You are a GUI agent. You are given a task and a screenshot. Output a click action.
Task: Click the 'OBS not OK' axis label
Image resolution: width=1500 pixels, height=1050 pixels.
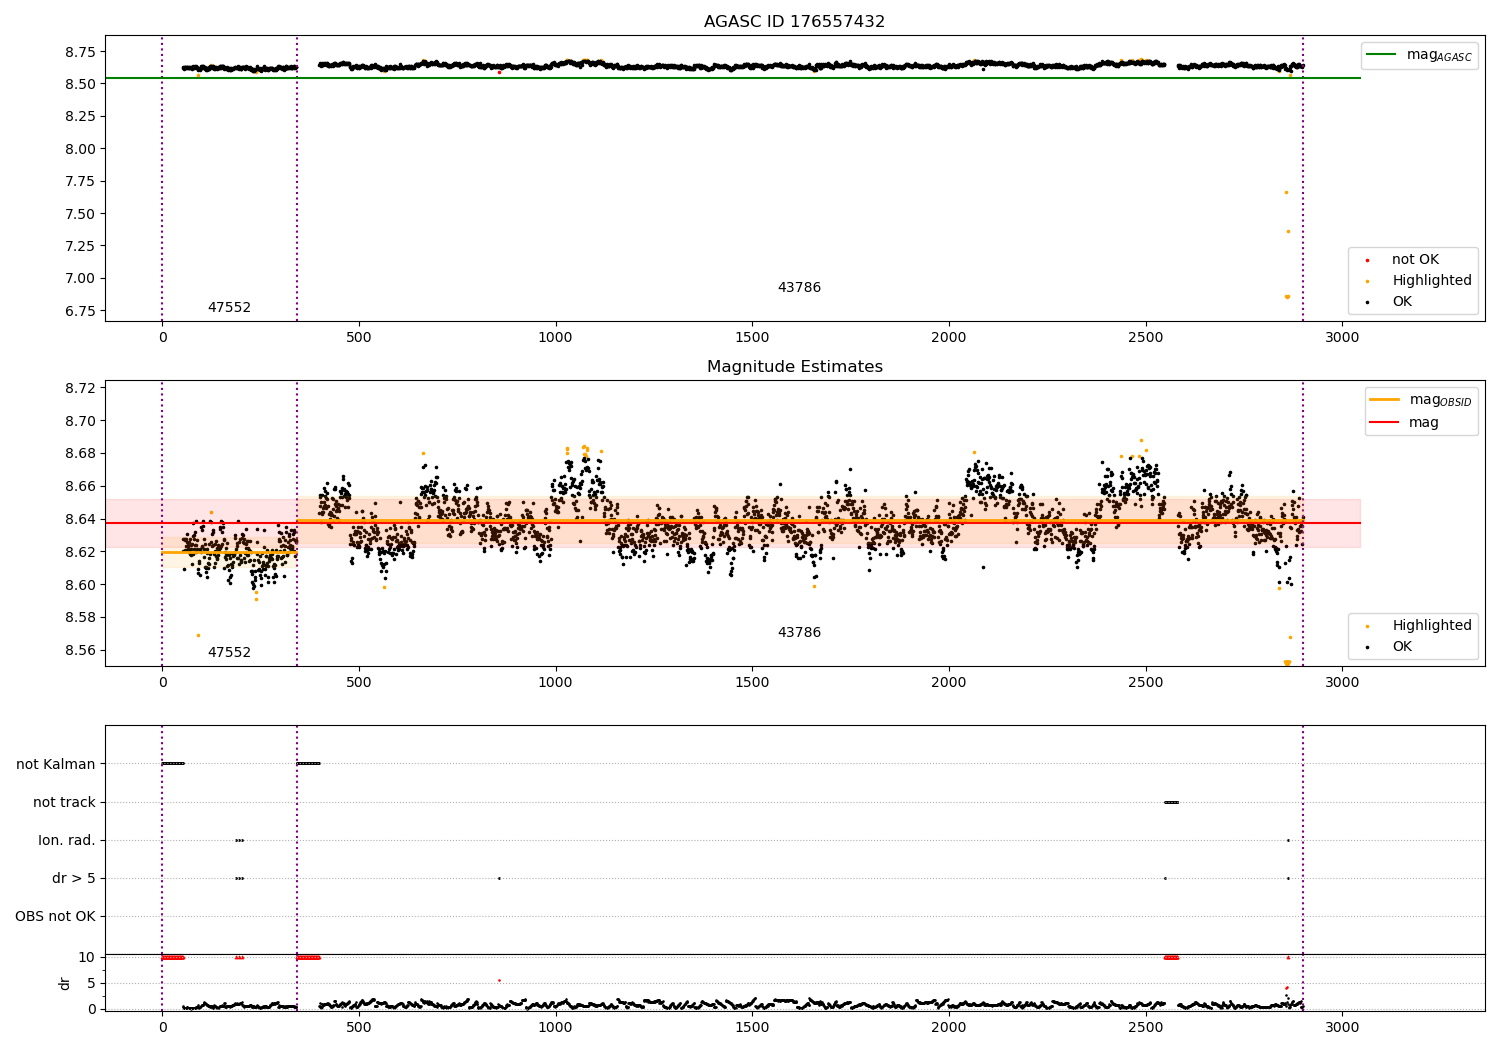(55, 916)
